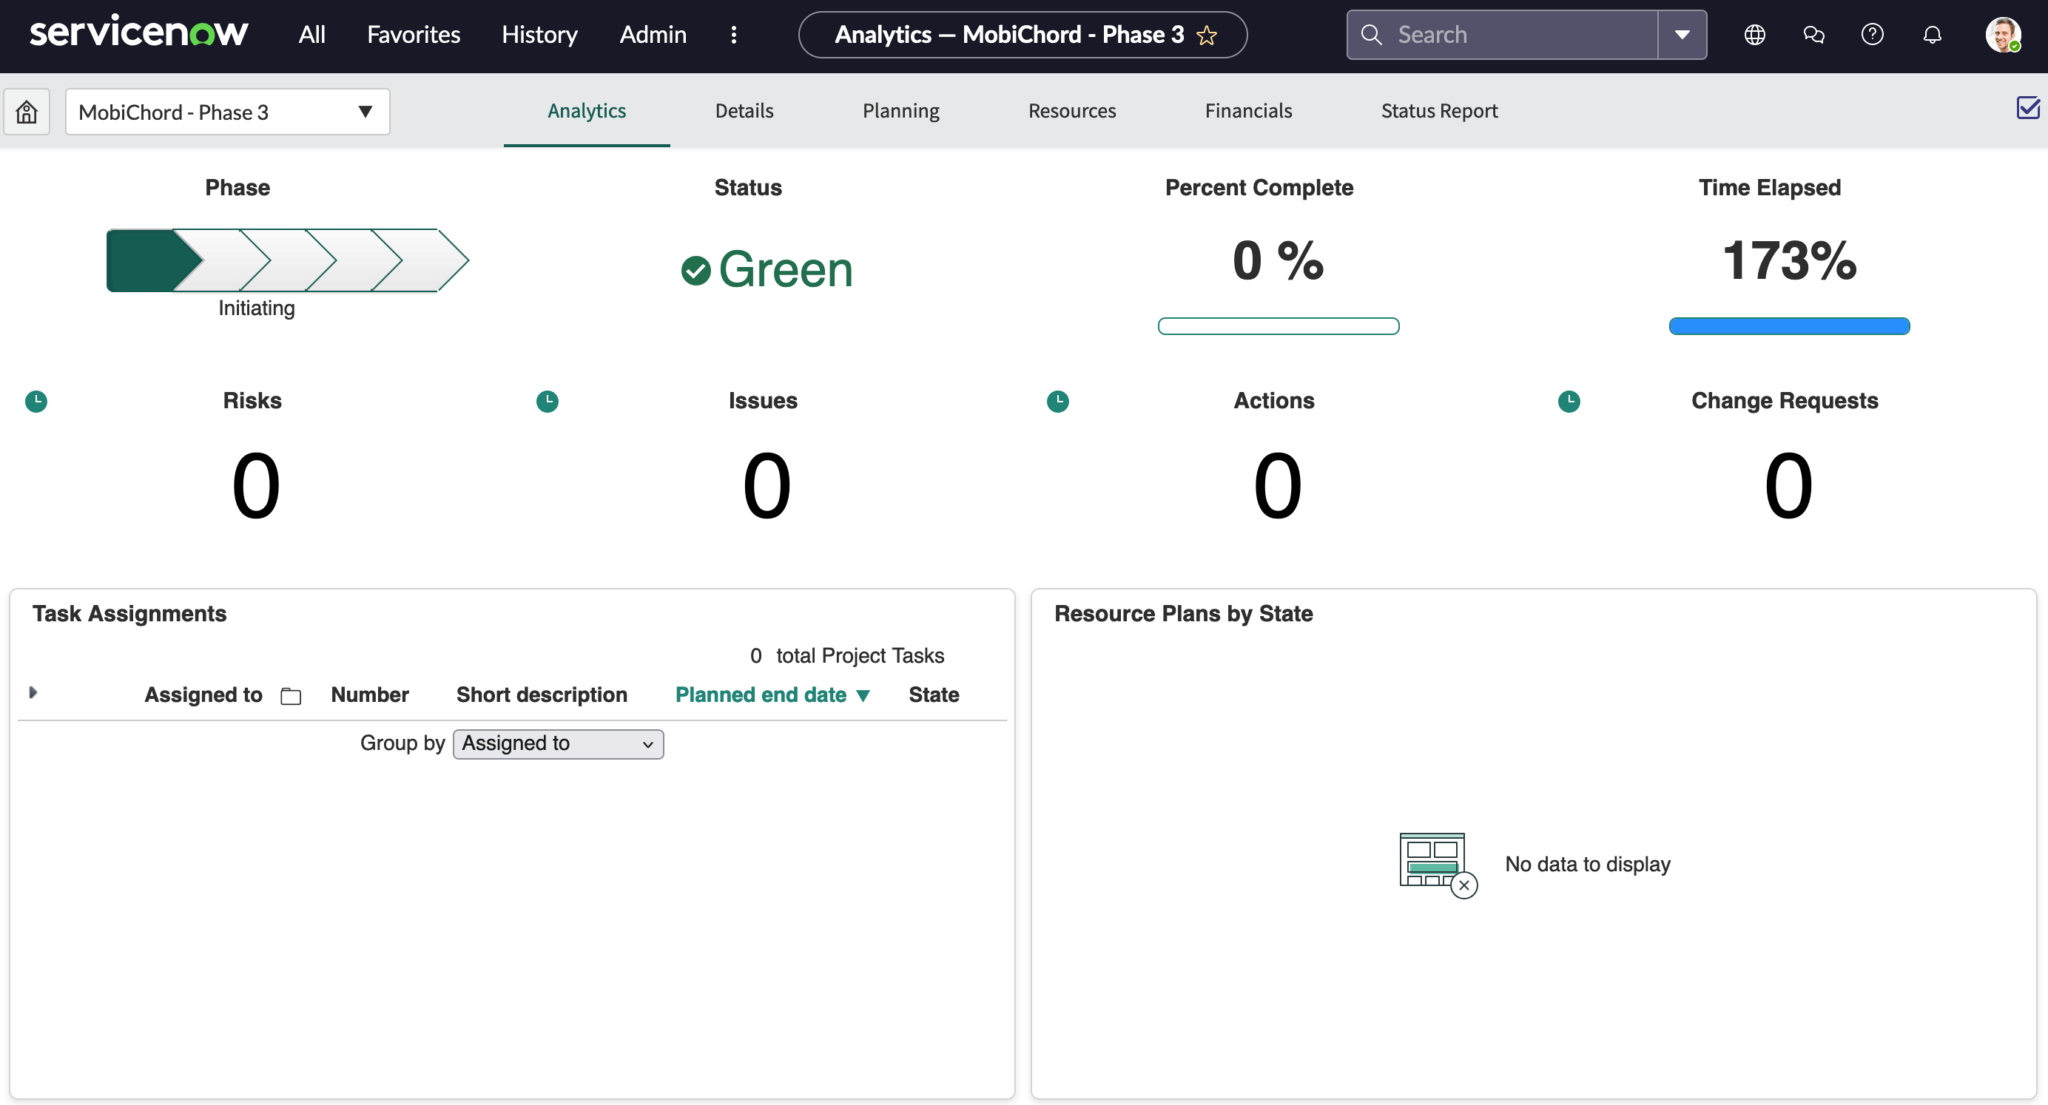Star the Analytics — MobiChord Phase 3 page
Viewport: 2048px width, 1105px height.
tap(1207, 34)
